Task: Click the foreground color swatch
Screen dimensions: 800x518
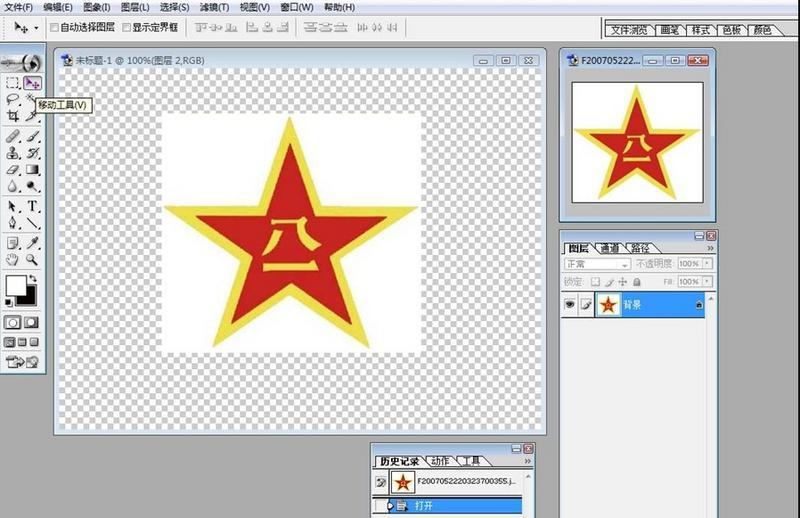Action: (16, 285)
